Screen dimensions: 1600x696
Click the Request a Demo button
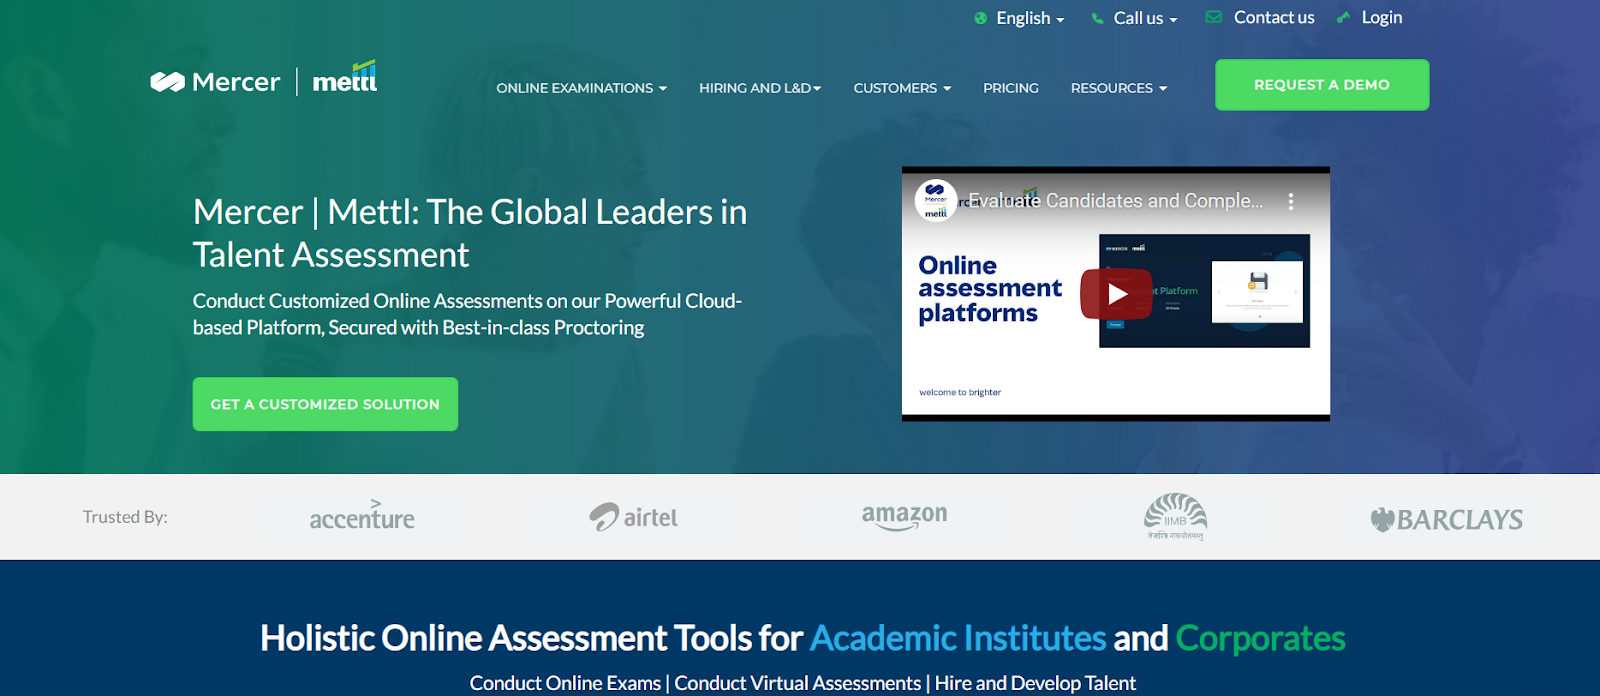[x=1322, y=85]
